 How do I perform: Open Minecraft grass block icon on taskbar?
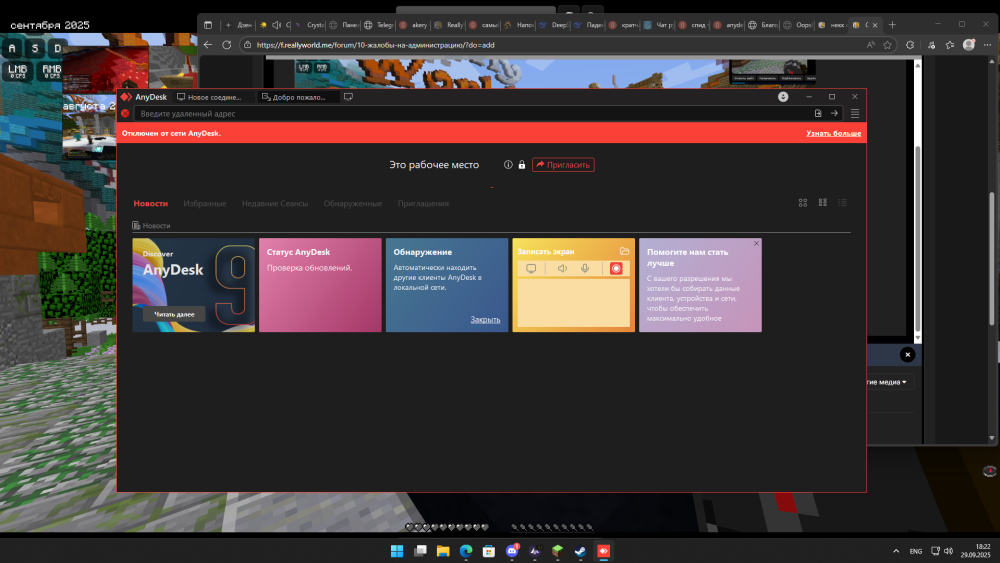click(x=557, y=551)
